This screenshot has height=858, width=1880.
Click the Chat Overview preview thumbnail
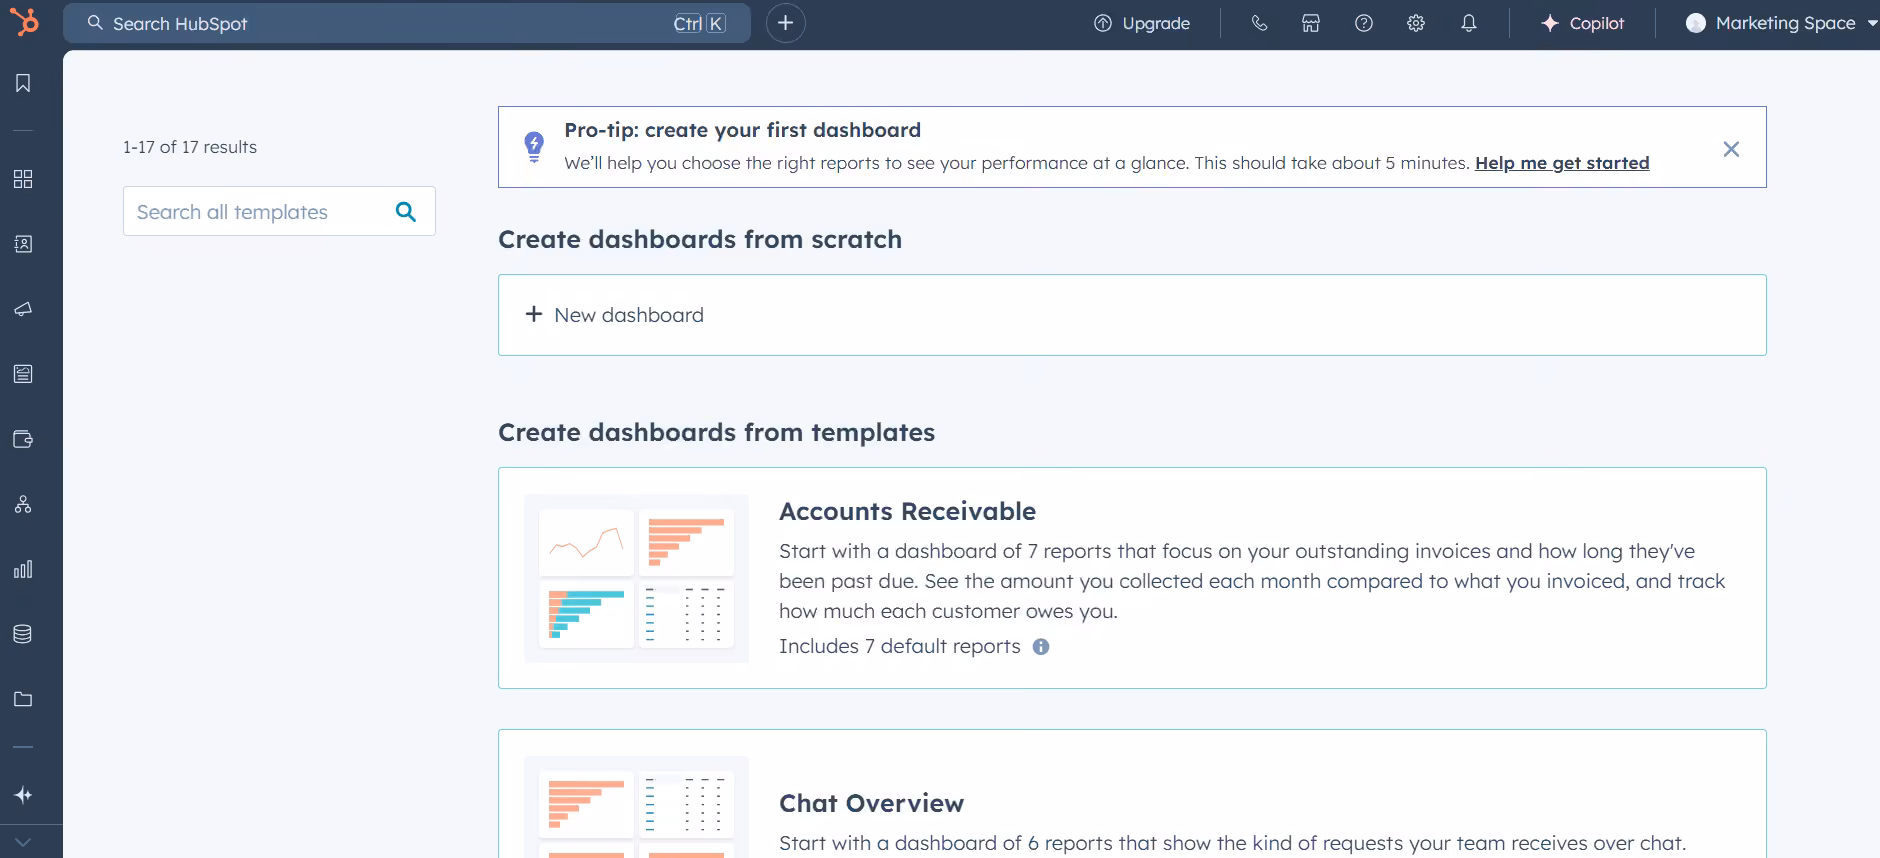[636, 807]
